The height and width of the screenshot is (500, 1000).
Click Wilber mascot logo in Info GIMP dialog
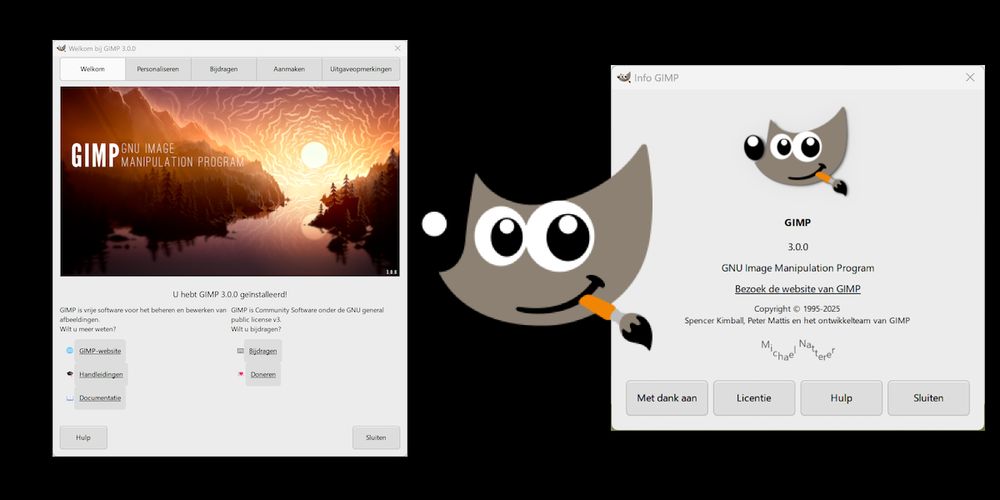(797, 152)
